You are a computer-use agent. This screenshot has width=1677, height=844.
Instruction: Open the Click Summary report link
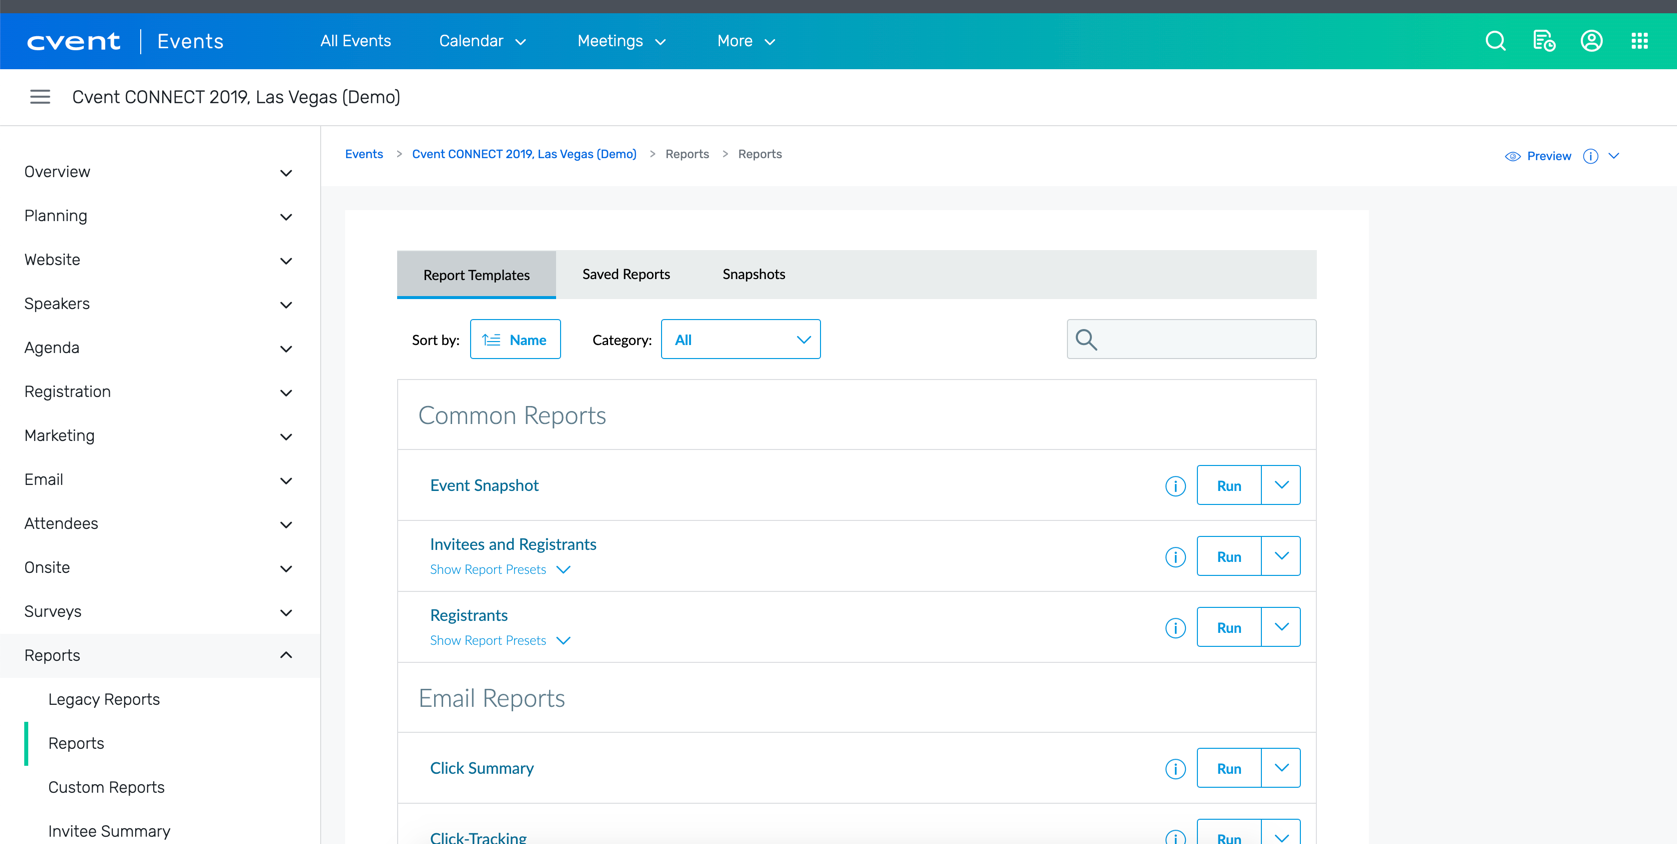pos(482,768)
